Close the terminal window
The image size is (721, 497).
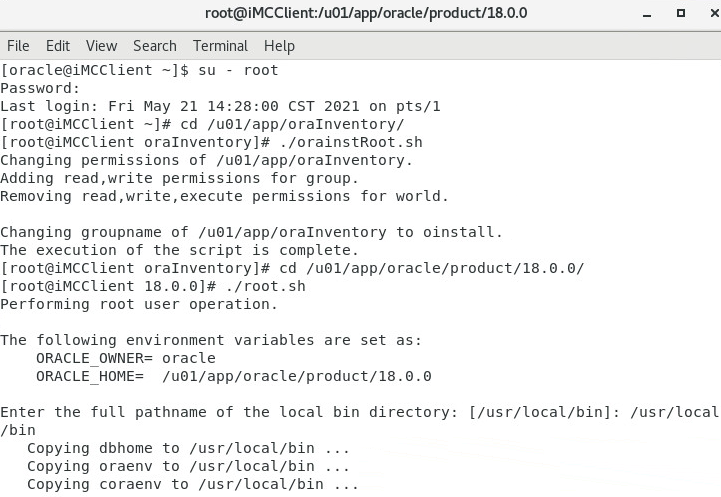pos(714,13)
